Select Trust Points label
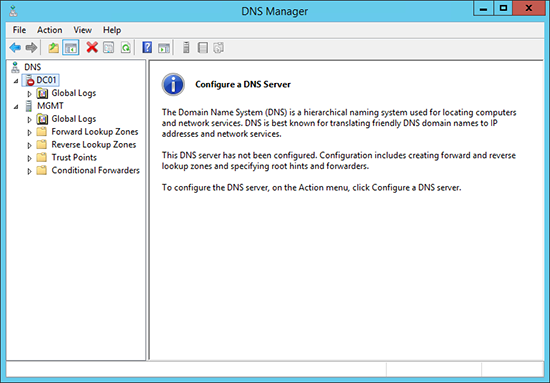This screenshot has width=550, height=383. pos(74,157)
